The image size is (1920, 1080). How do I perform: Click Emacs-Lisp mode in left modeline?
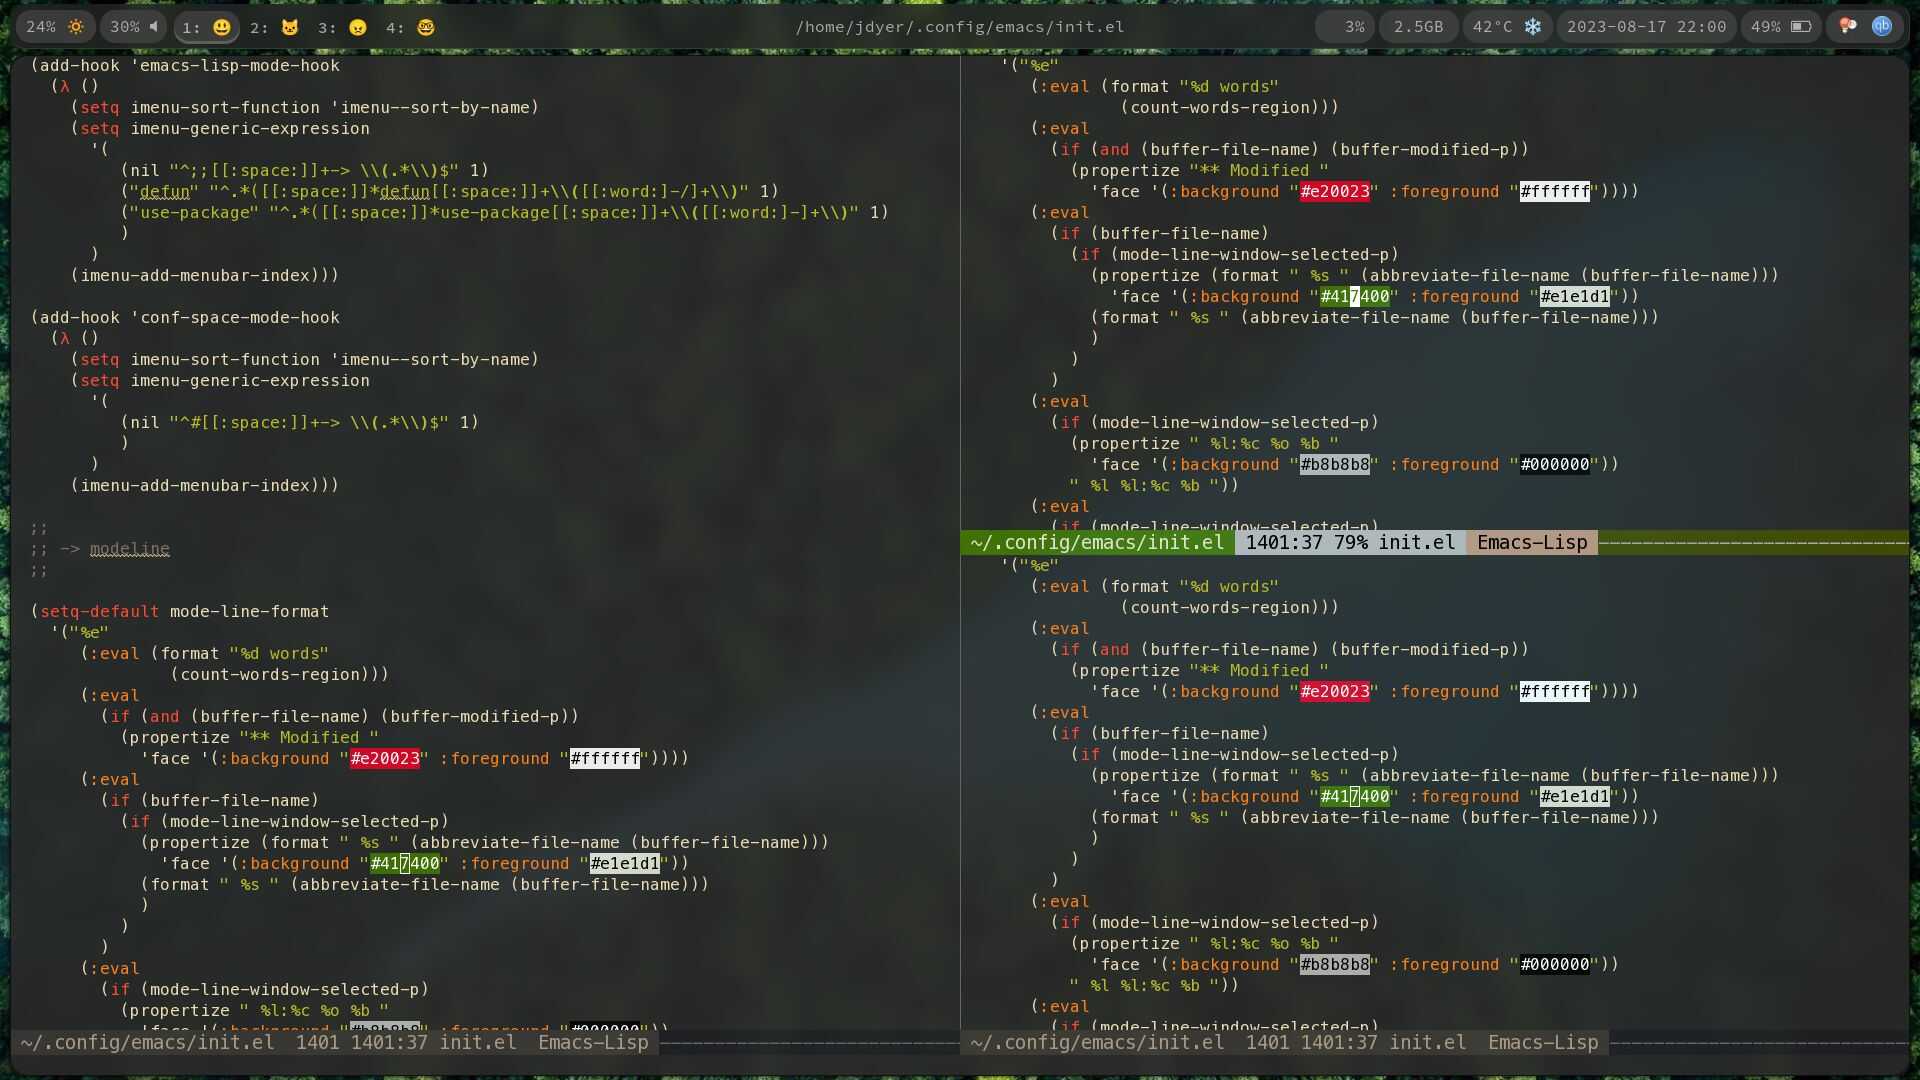pos(593,1043)
